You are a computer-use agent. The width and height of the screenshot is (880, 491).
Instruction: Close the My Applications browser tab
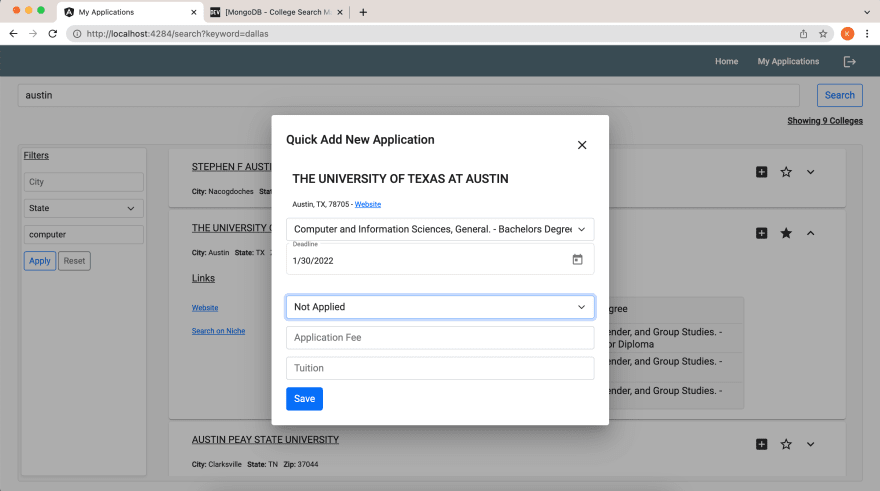pos(194,12)
